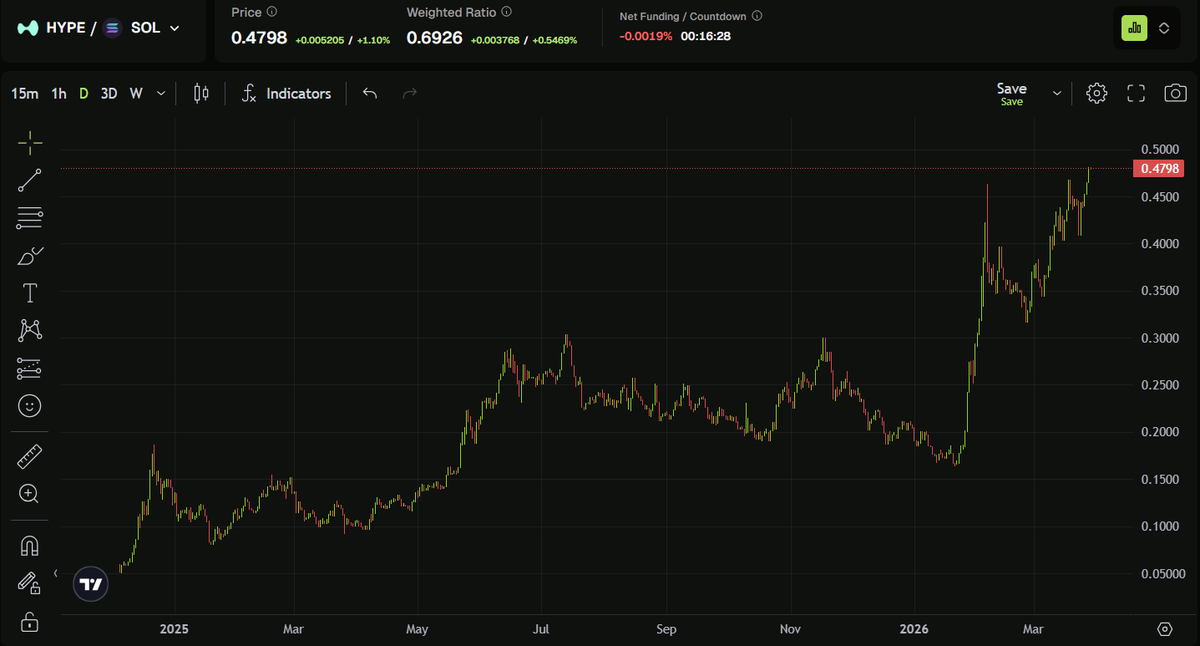
Task: Click the current price label 0.4798
Action: tap(1159, 168)
